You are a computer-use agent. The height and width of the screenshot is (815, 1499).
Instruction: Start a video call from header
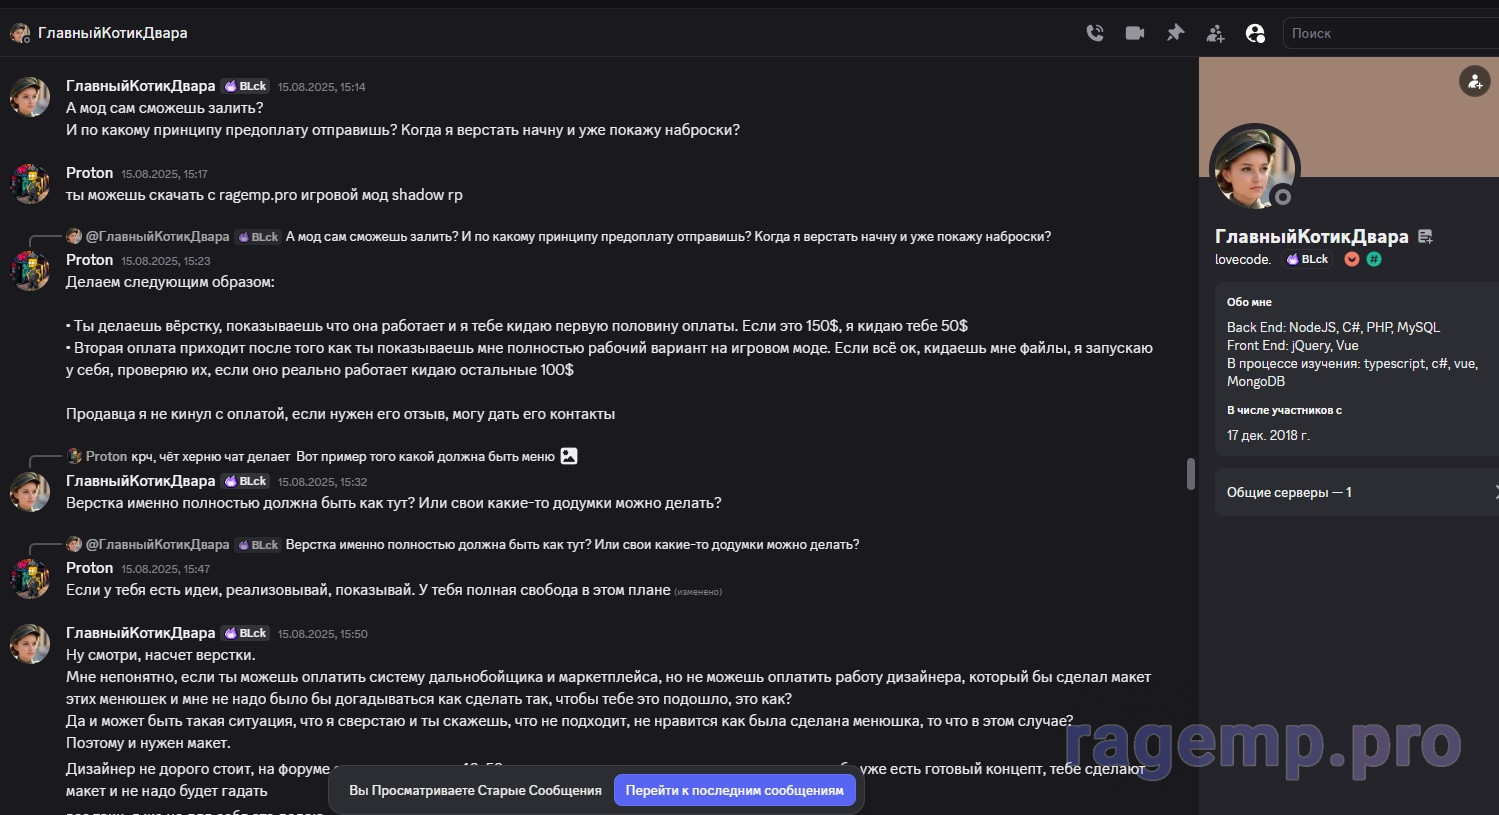[x=1135, y=33]
